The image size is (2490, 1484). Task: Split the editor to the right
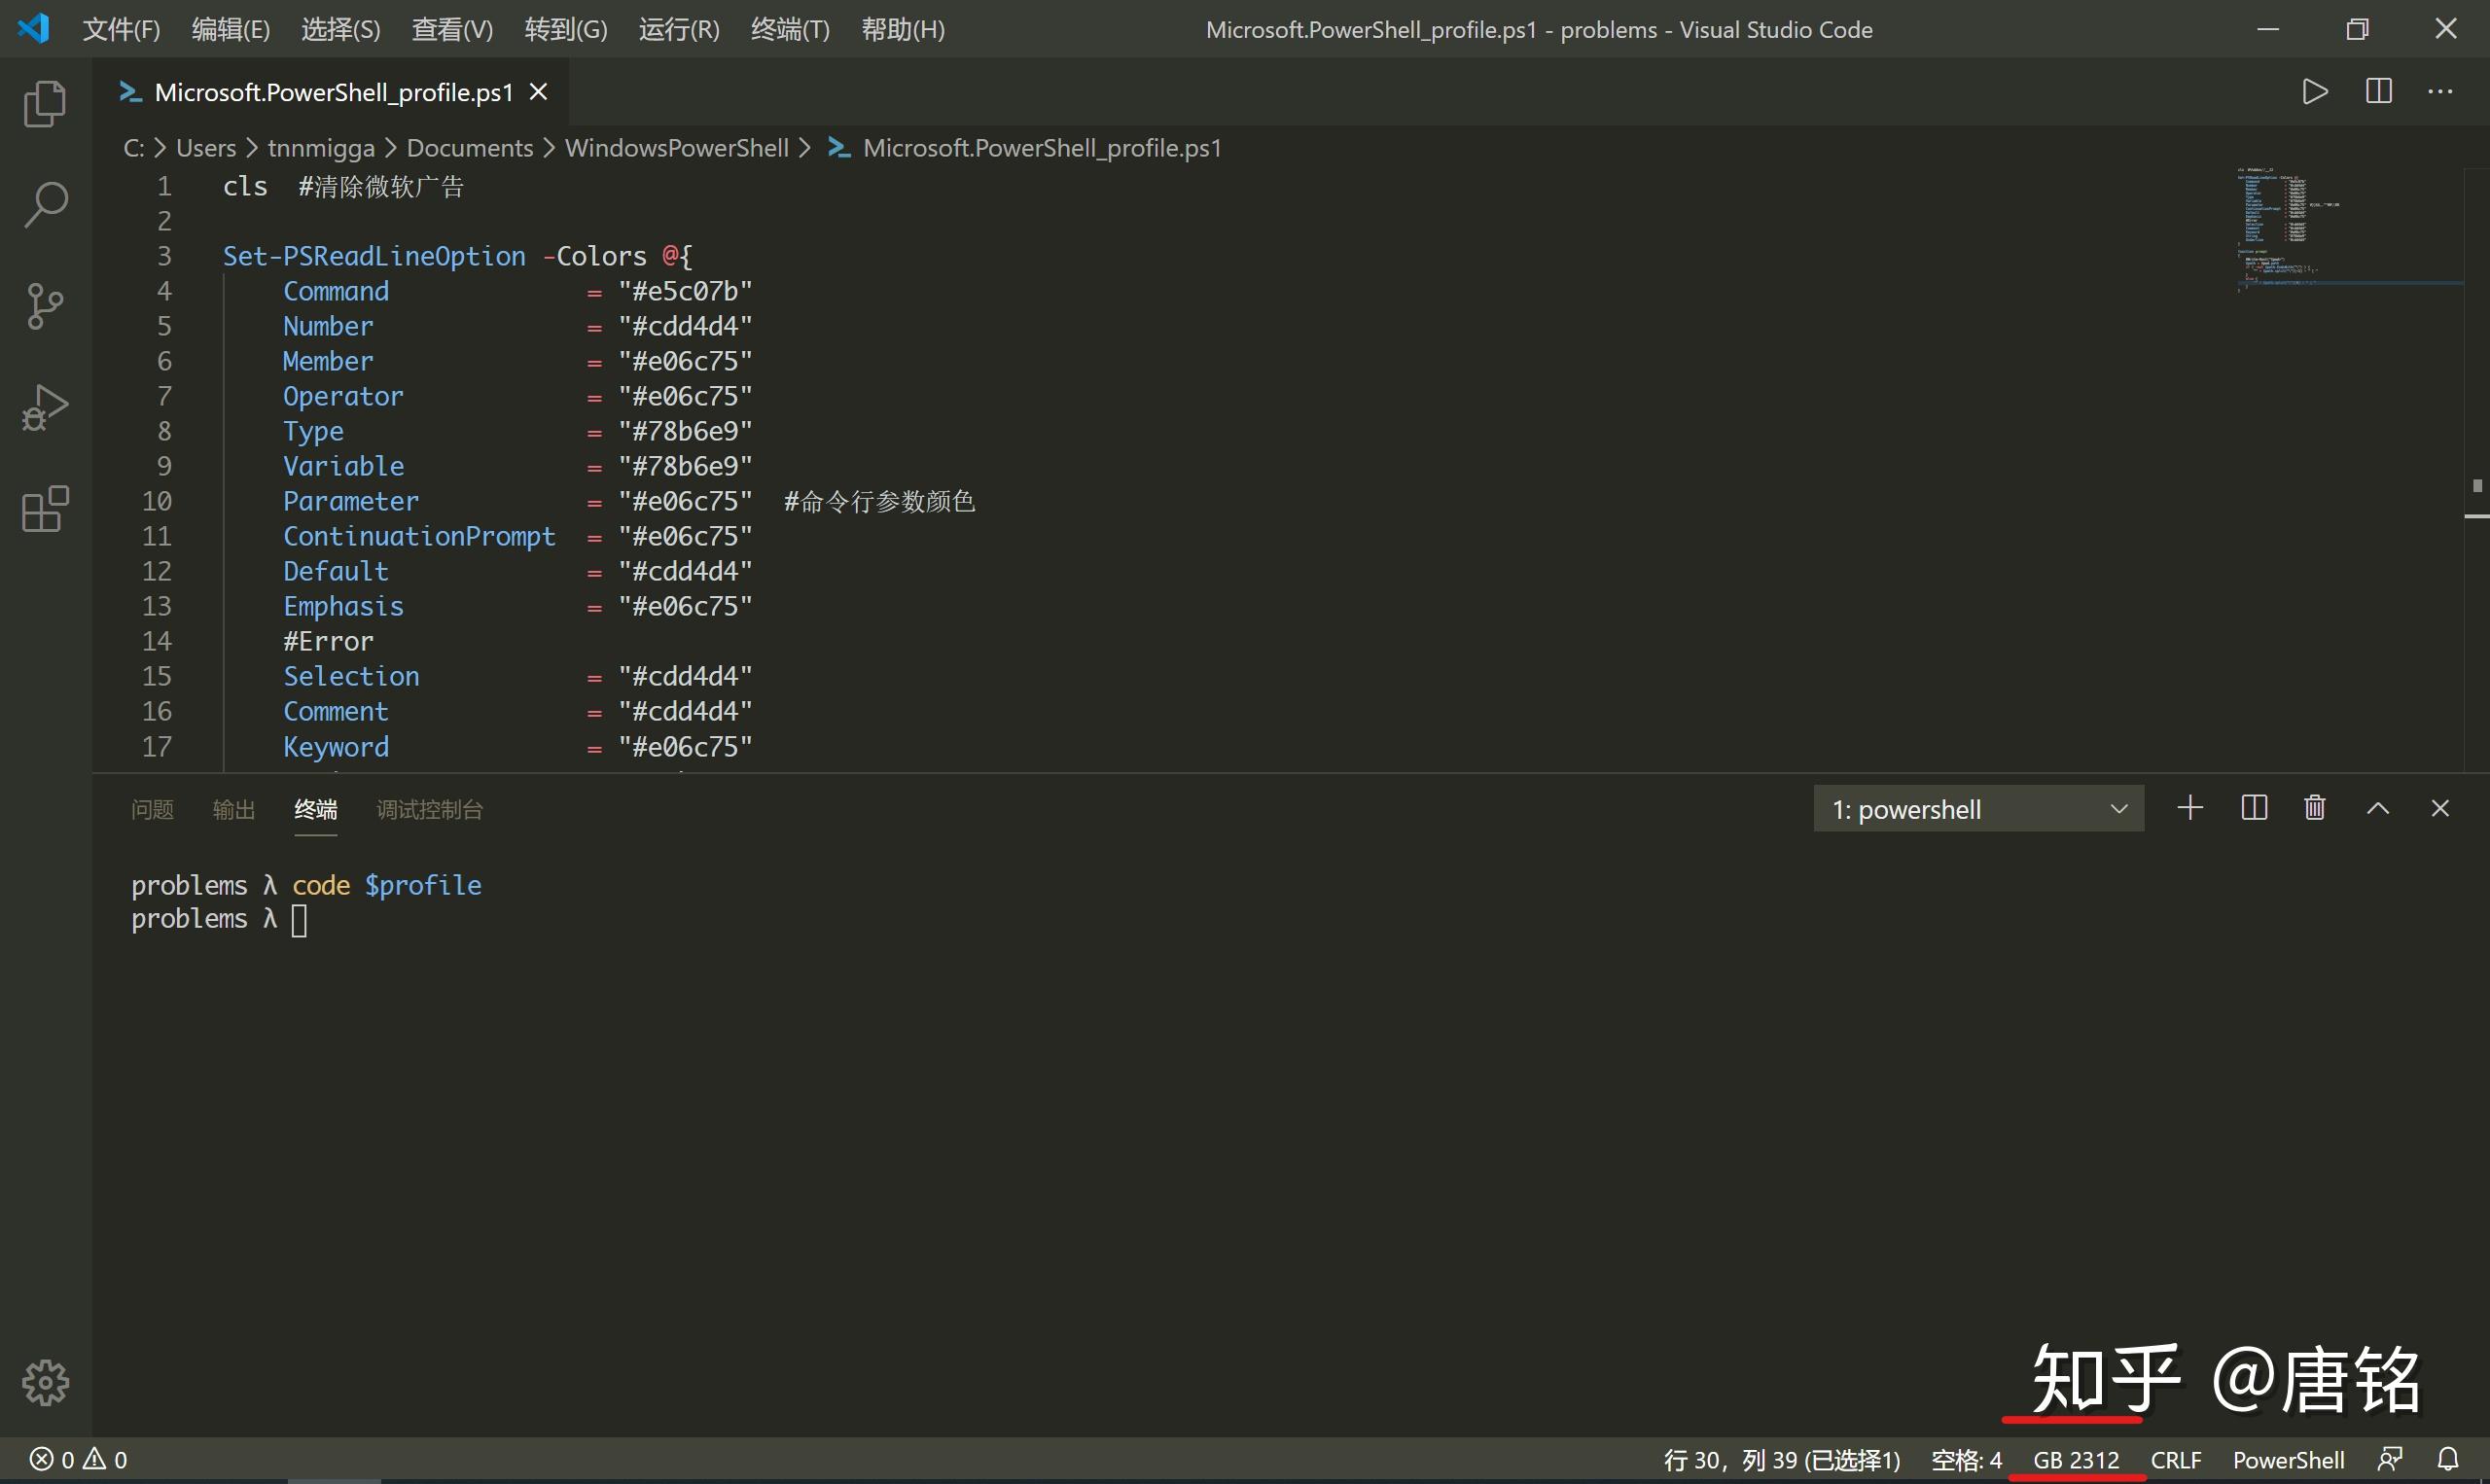2379,92
